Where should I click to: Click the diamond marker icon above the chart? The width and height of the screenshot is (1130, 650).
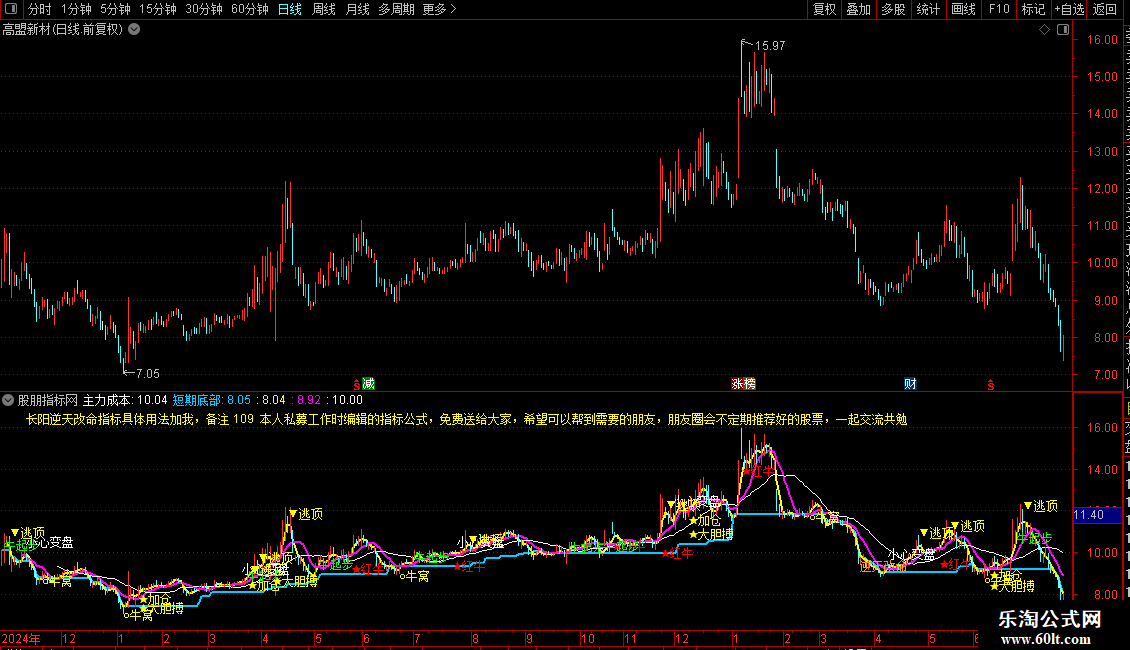click(1044, 30)
